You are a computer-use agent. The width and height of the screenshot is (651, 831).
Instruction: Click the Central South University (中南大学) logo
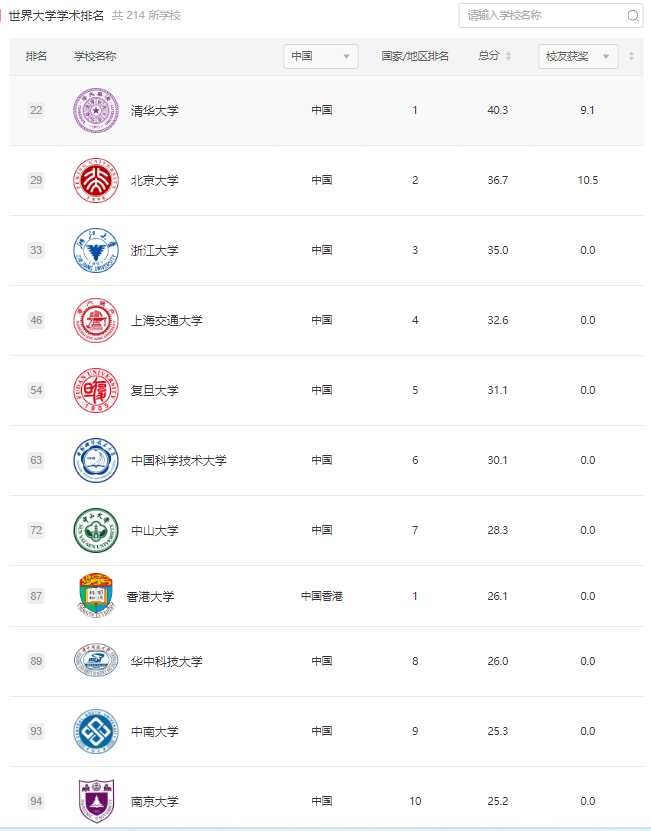click(95, 731)
